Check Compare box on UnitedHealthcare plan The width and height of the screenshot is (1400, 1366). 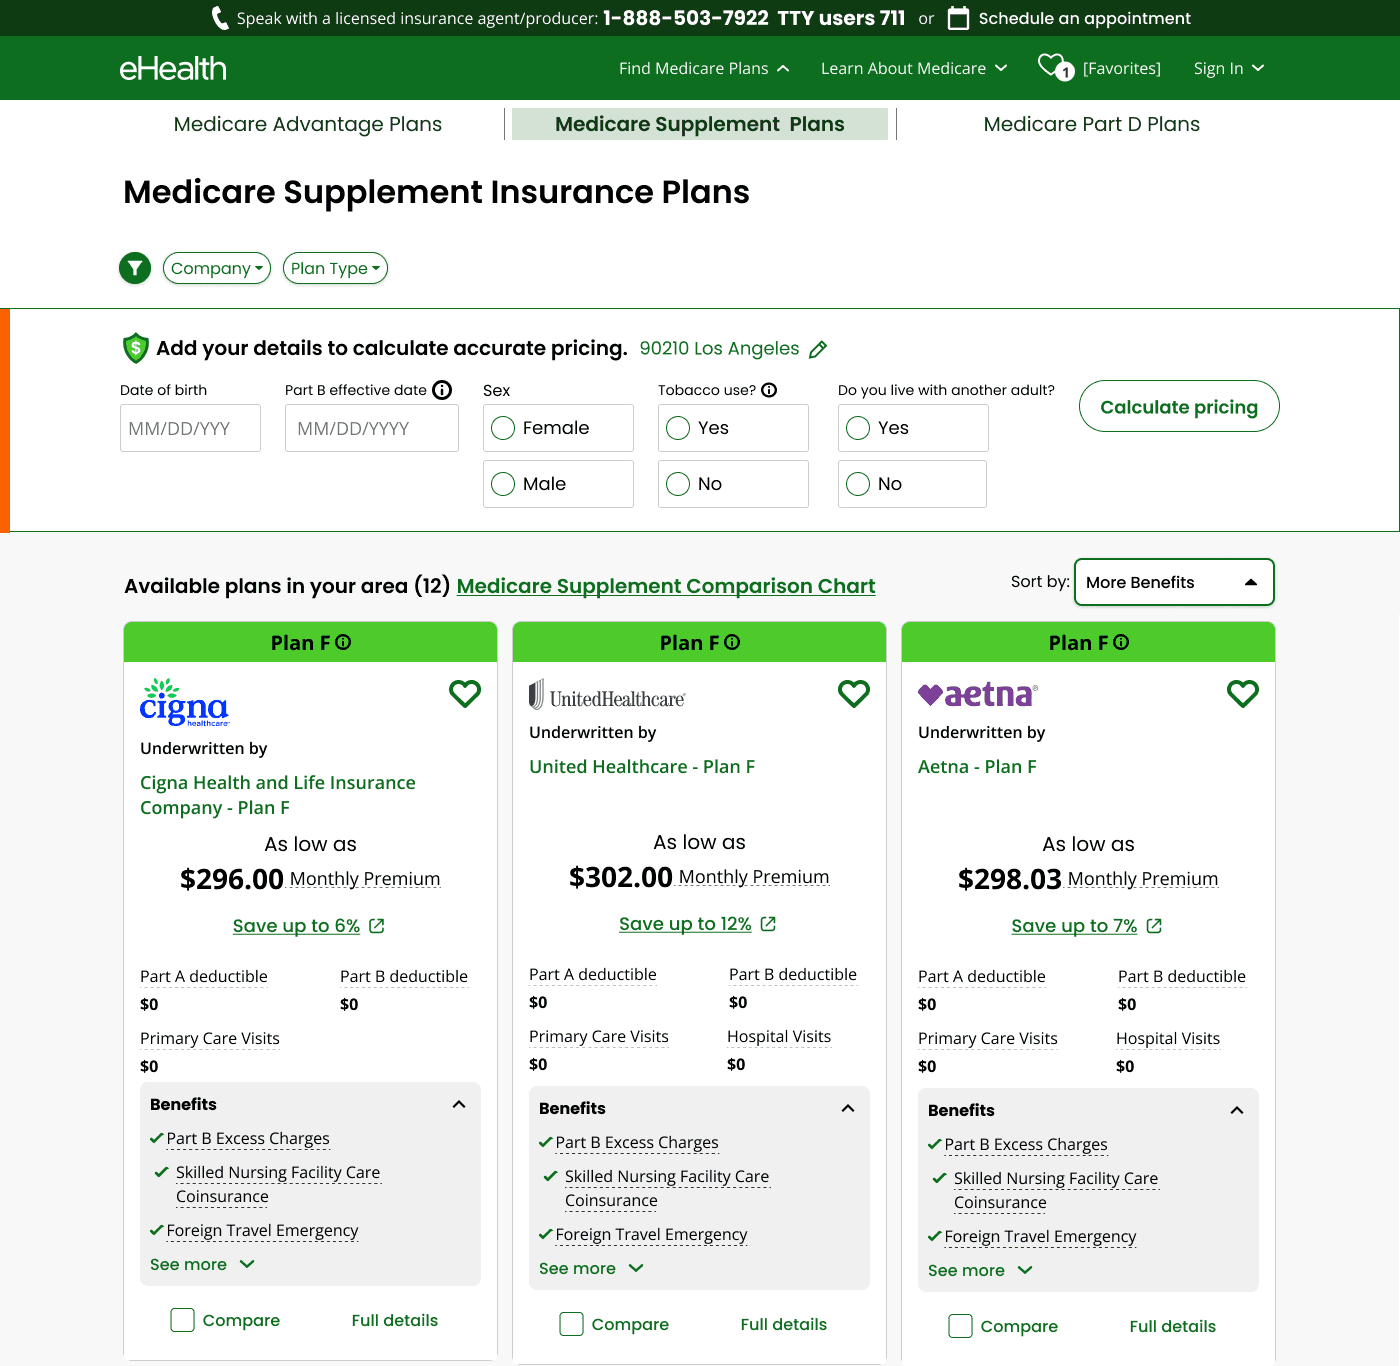click(571, 1324)
